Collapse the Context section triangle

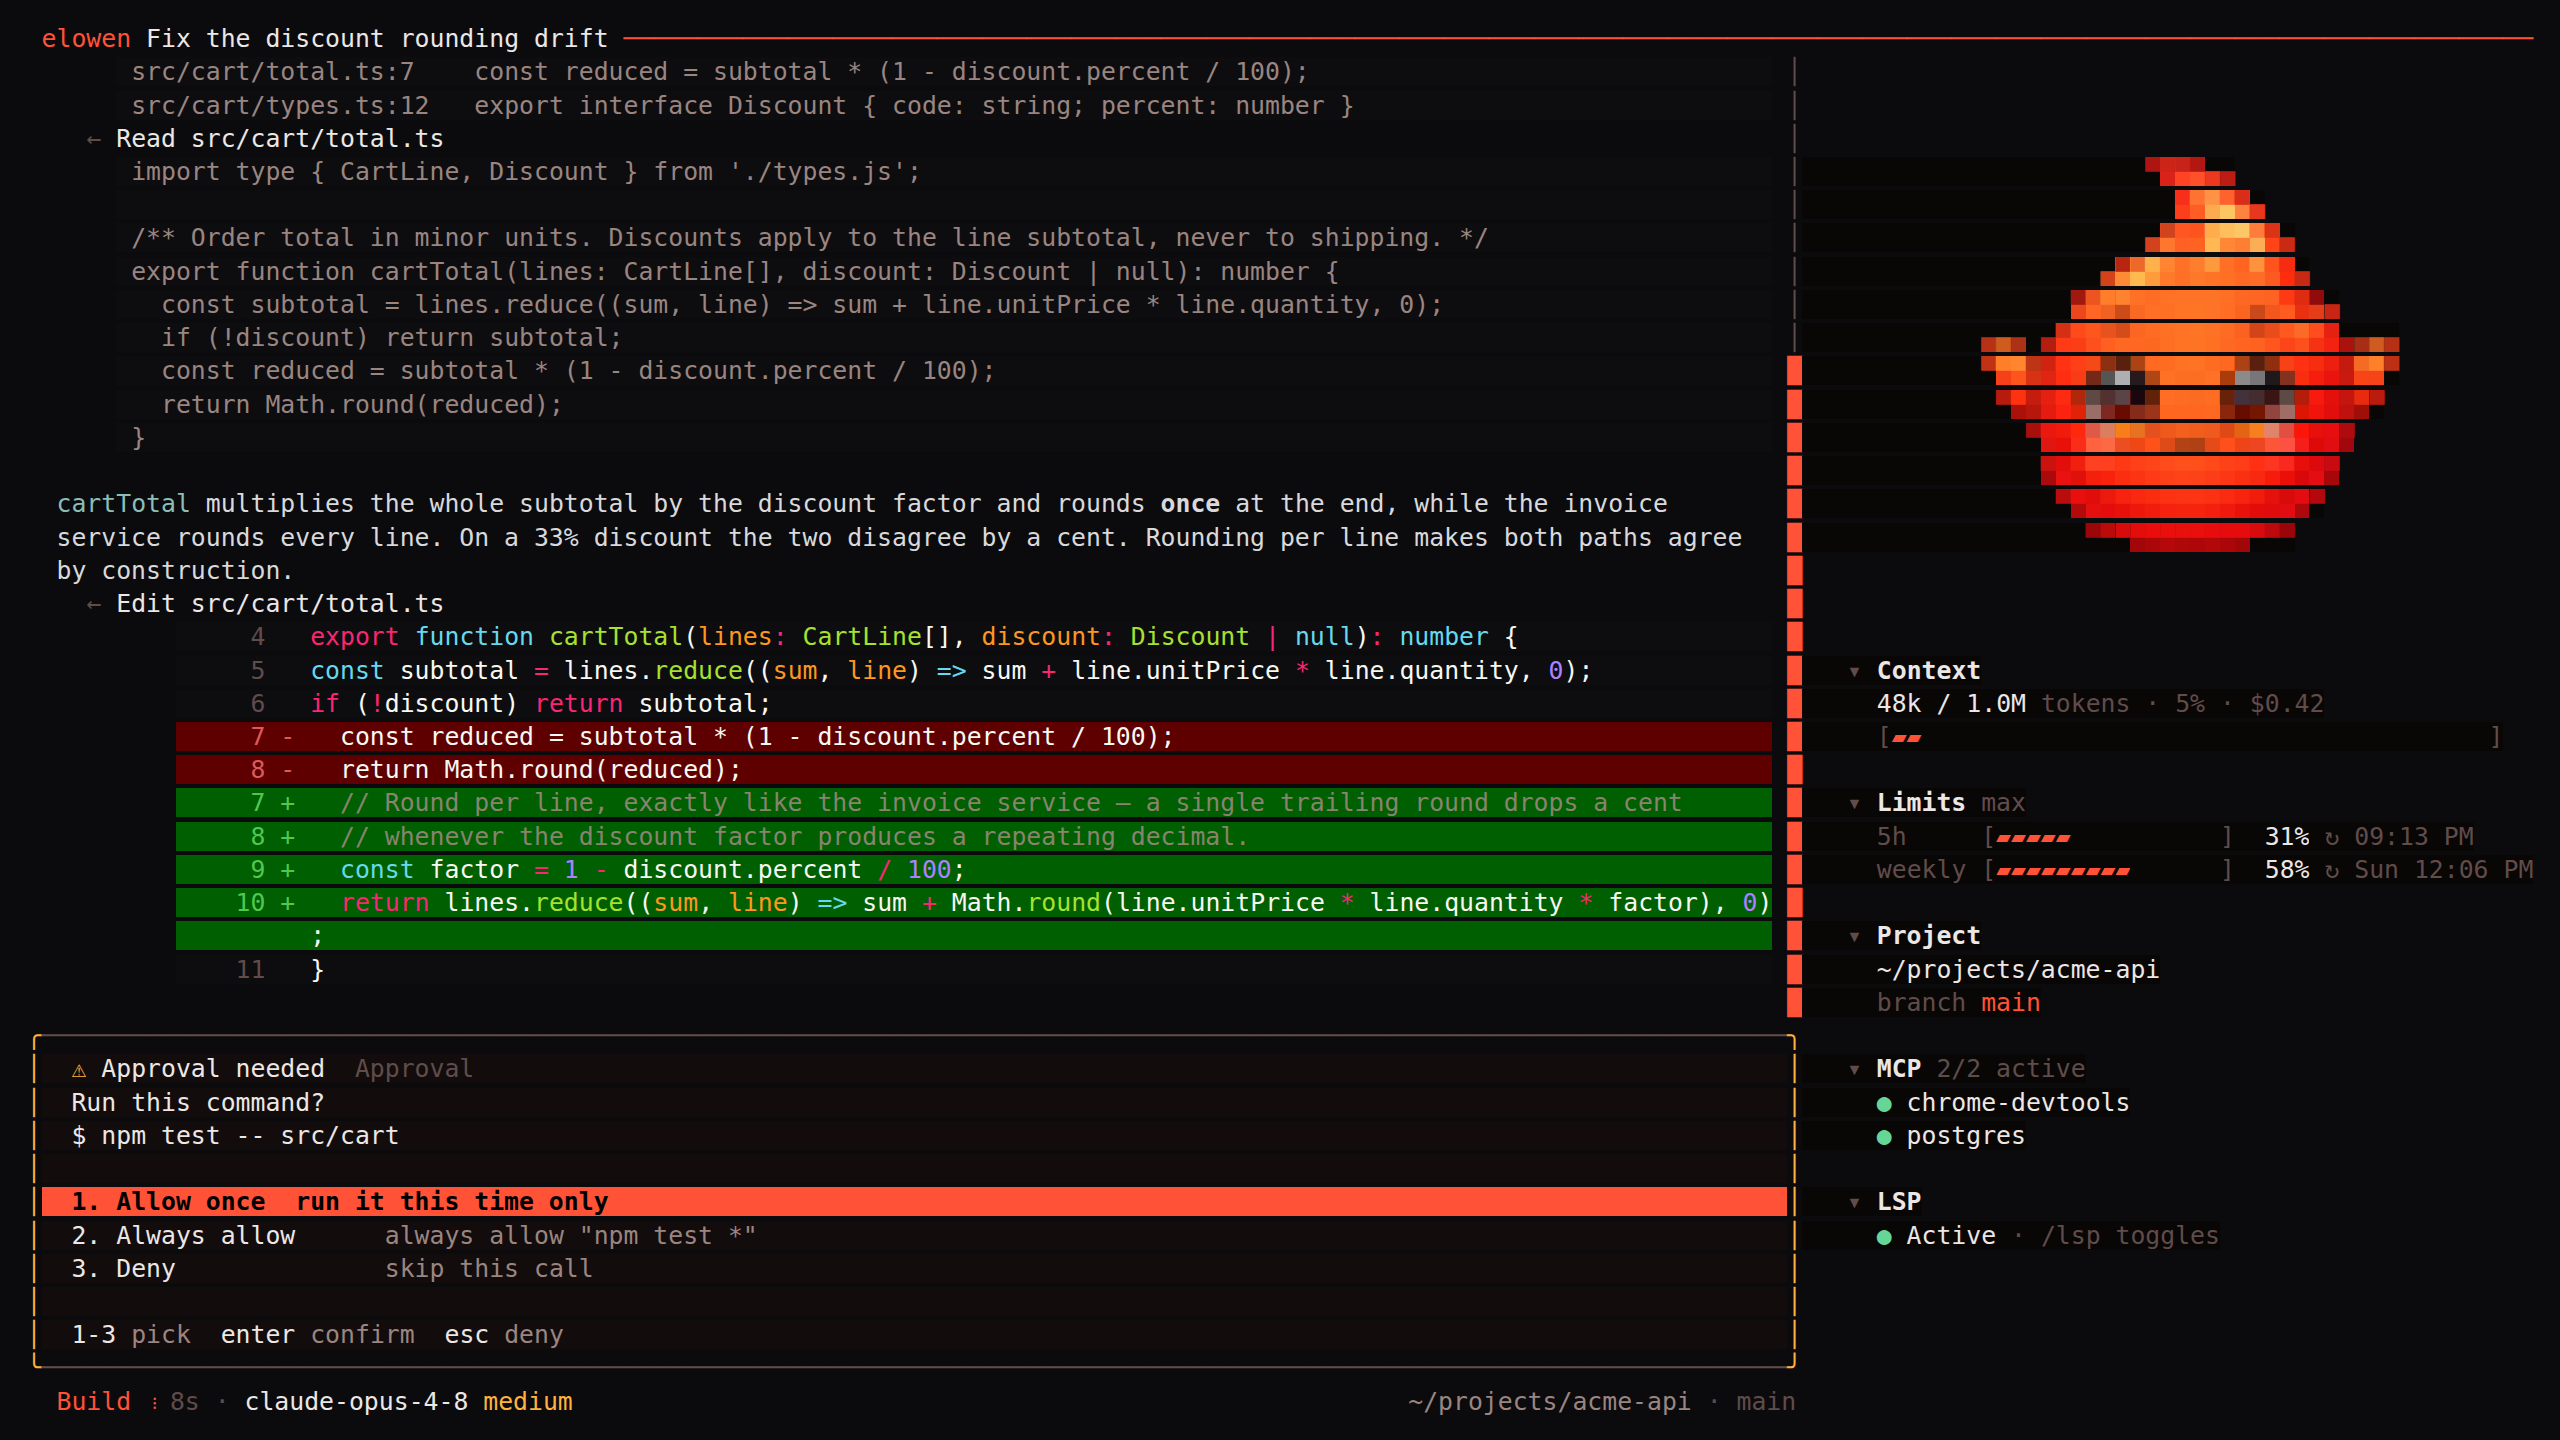tap(1854, 671)
